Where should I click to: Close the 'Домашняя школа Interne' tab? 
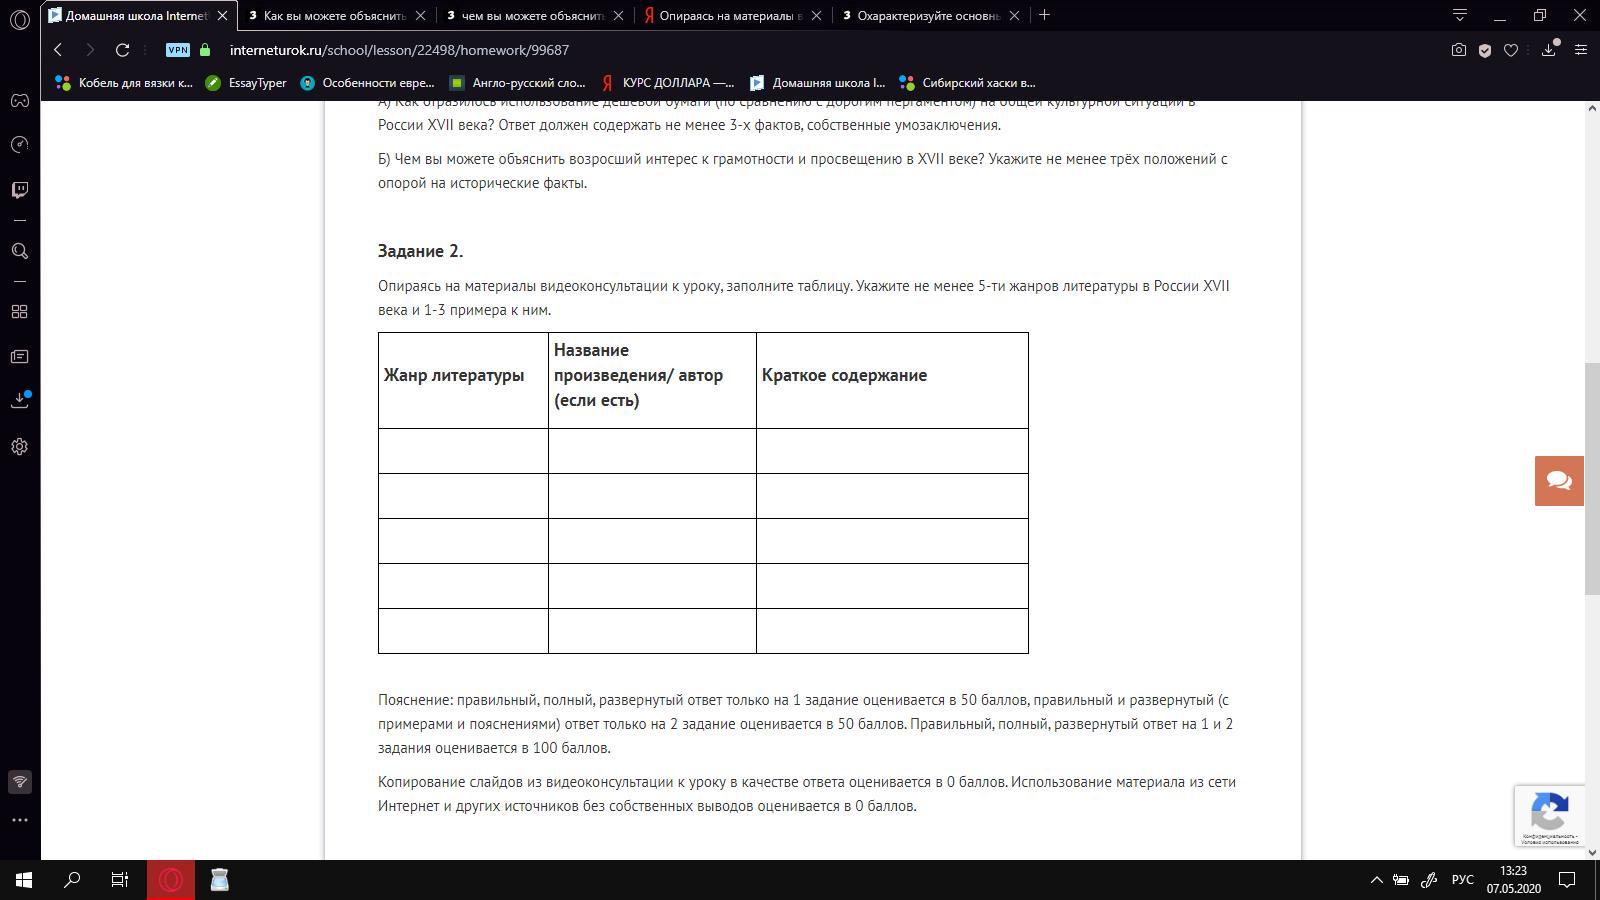click(x=222, y=16)
